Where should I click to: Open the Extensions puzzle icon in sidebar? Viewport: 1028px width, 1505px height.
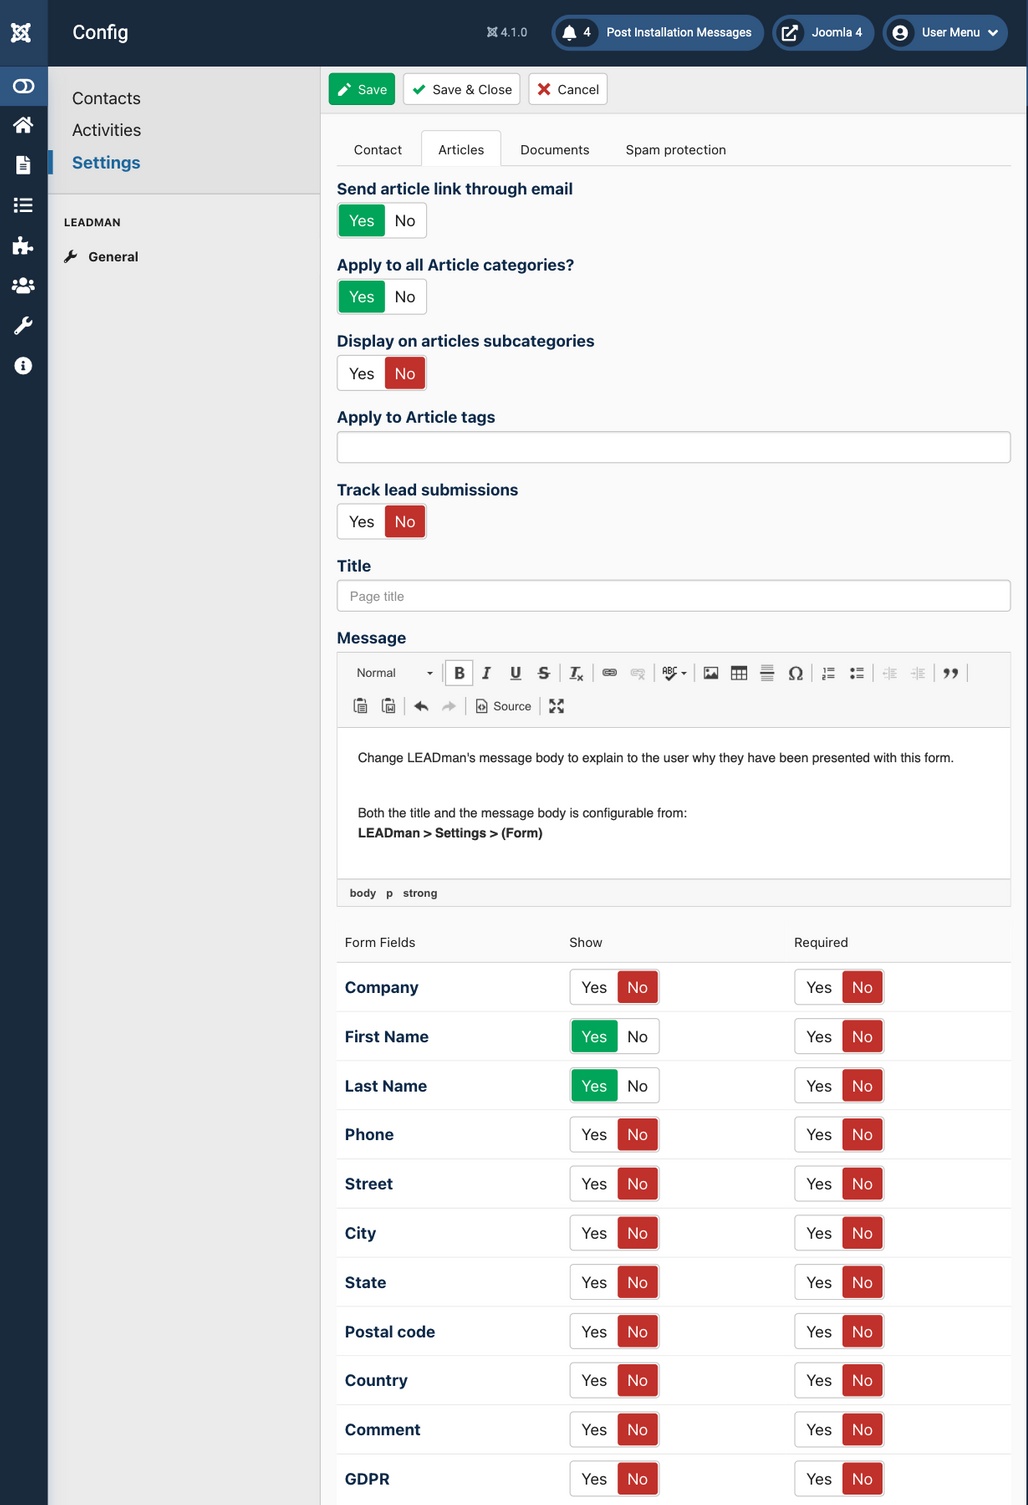click(x=23, y=245)
